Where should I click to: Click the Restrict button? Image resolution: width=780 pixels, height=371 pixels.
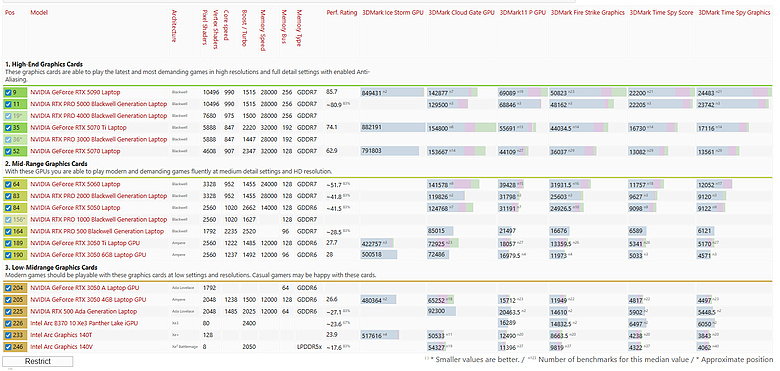point(38,362)
